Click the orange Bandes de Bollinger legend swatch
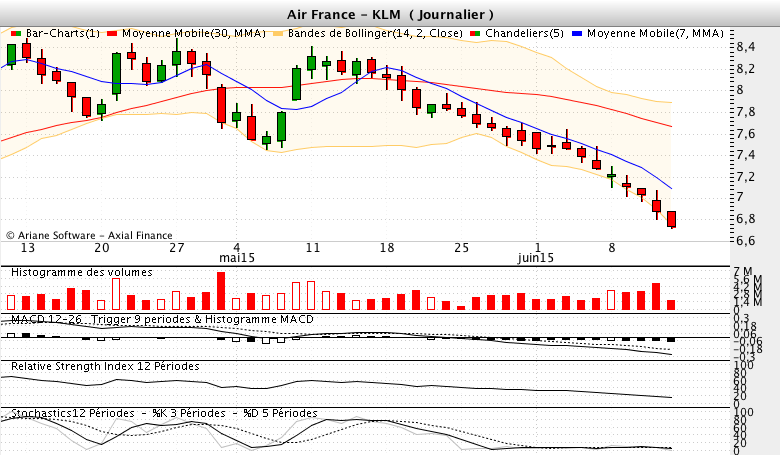 pos(279,33)
